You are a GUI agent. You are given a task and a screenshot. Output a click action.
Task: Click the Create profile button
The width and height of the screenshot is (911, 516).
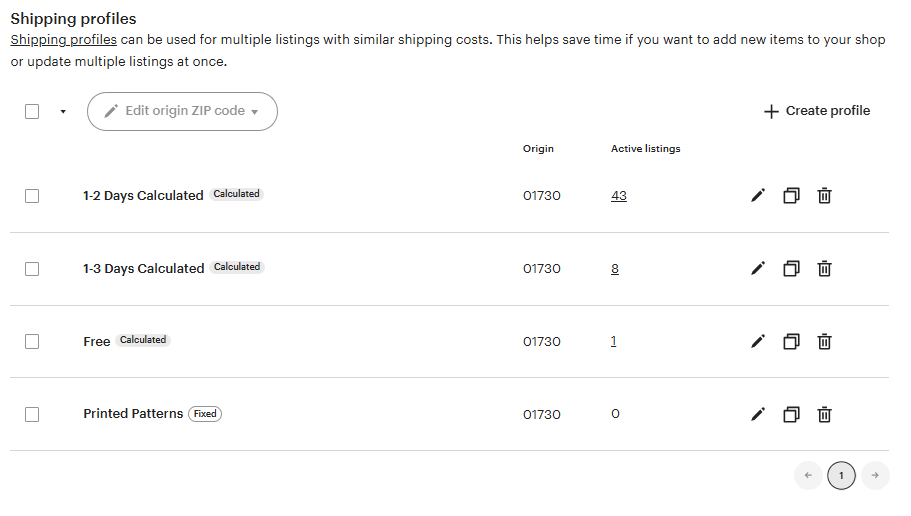coord(817,111)
